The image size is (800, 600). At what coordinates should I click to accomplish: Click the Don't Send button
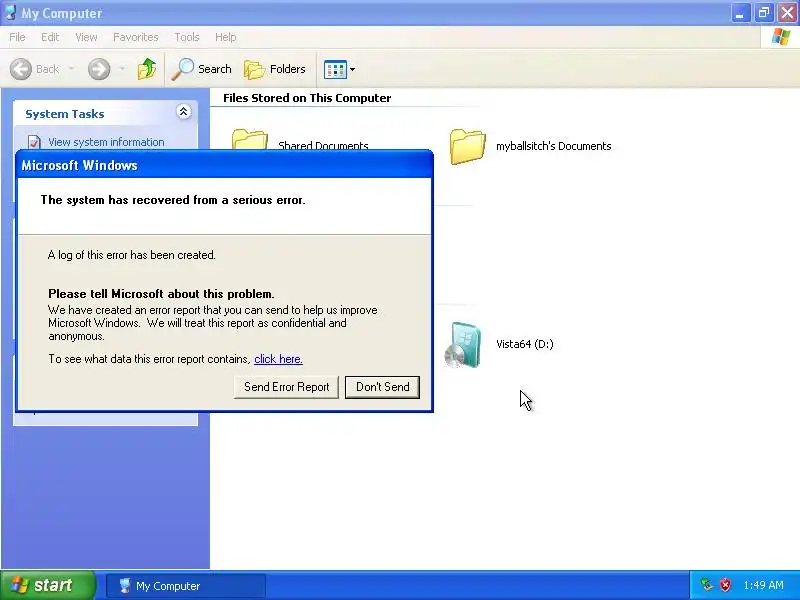point(383,387)
